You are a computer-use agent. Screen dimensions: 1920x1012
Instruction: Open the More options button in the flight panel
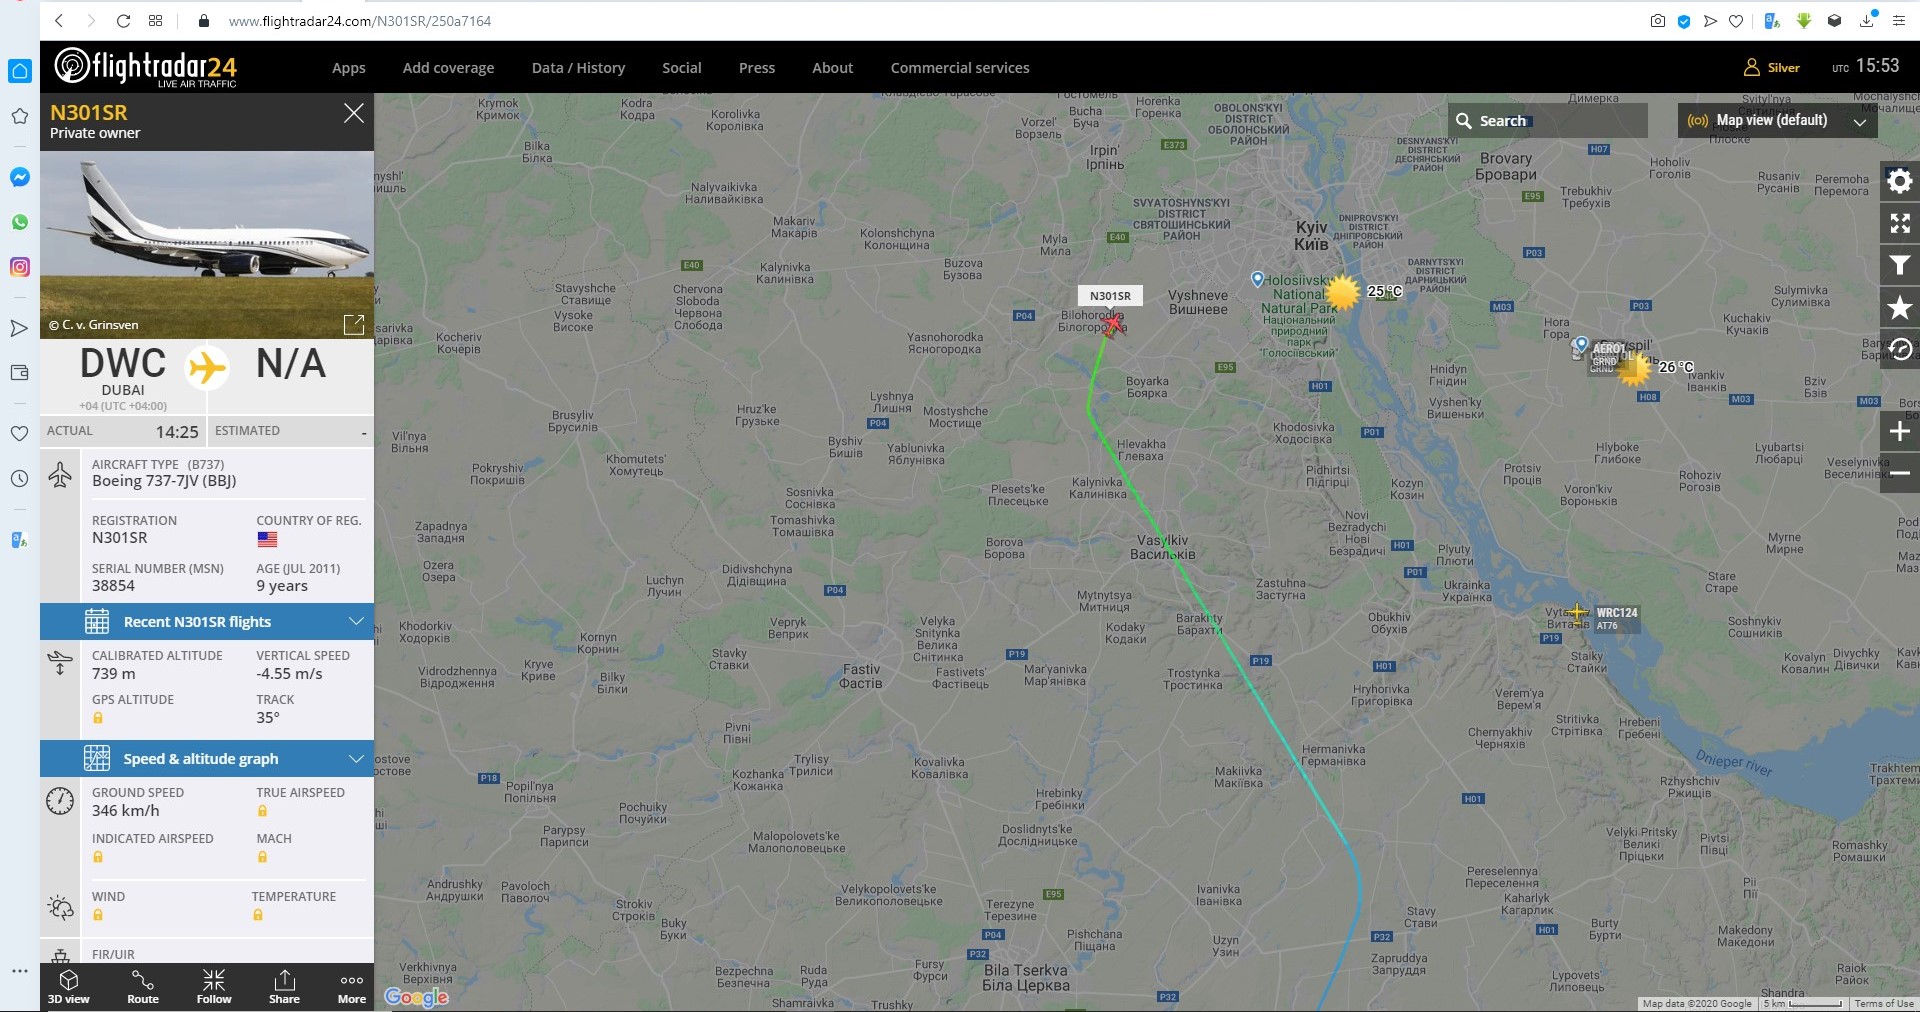(352, 986)
